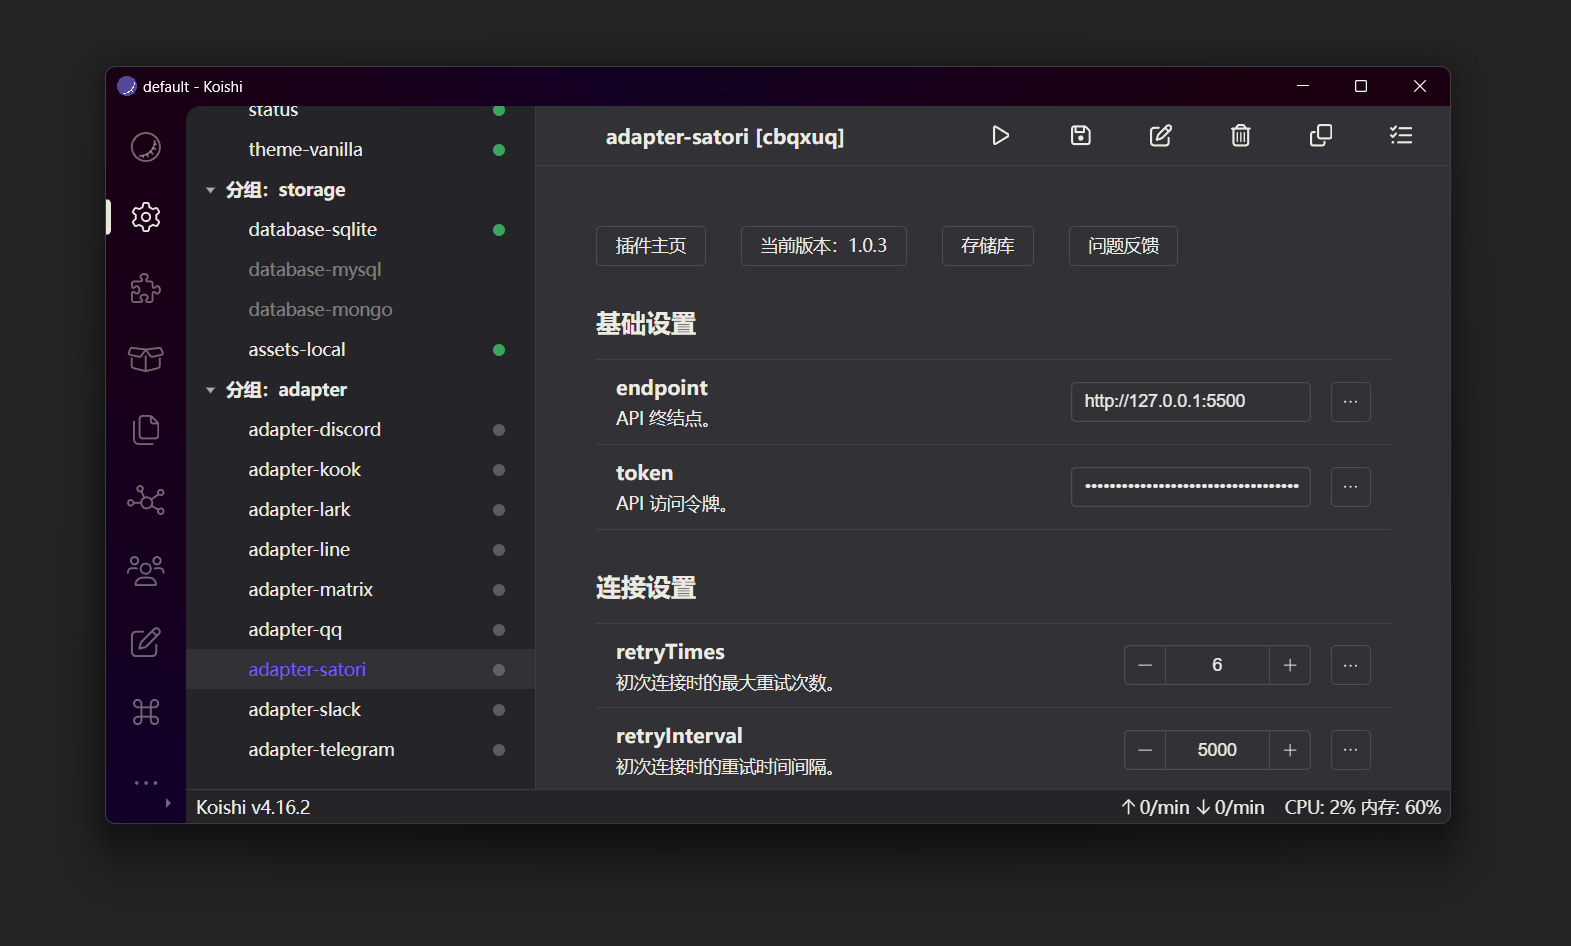The width and height of the screenshot is (1571, 946).
Task: Open the file explorer pages icon
Action: 146,429
